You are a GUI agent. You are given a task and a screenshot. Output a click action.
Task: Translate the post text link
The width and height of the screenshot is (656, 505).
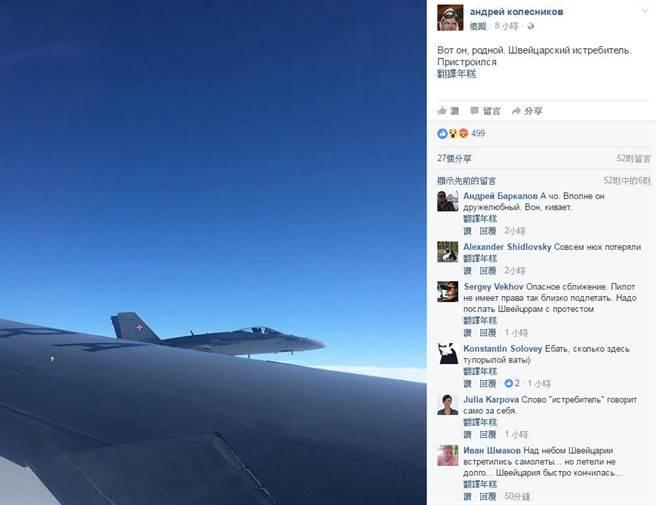pyautogui.click(x=456, y=74)
